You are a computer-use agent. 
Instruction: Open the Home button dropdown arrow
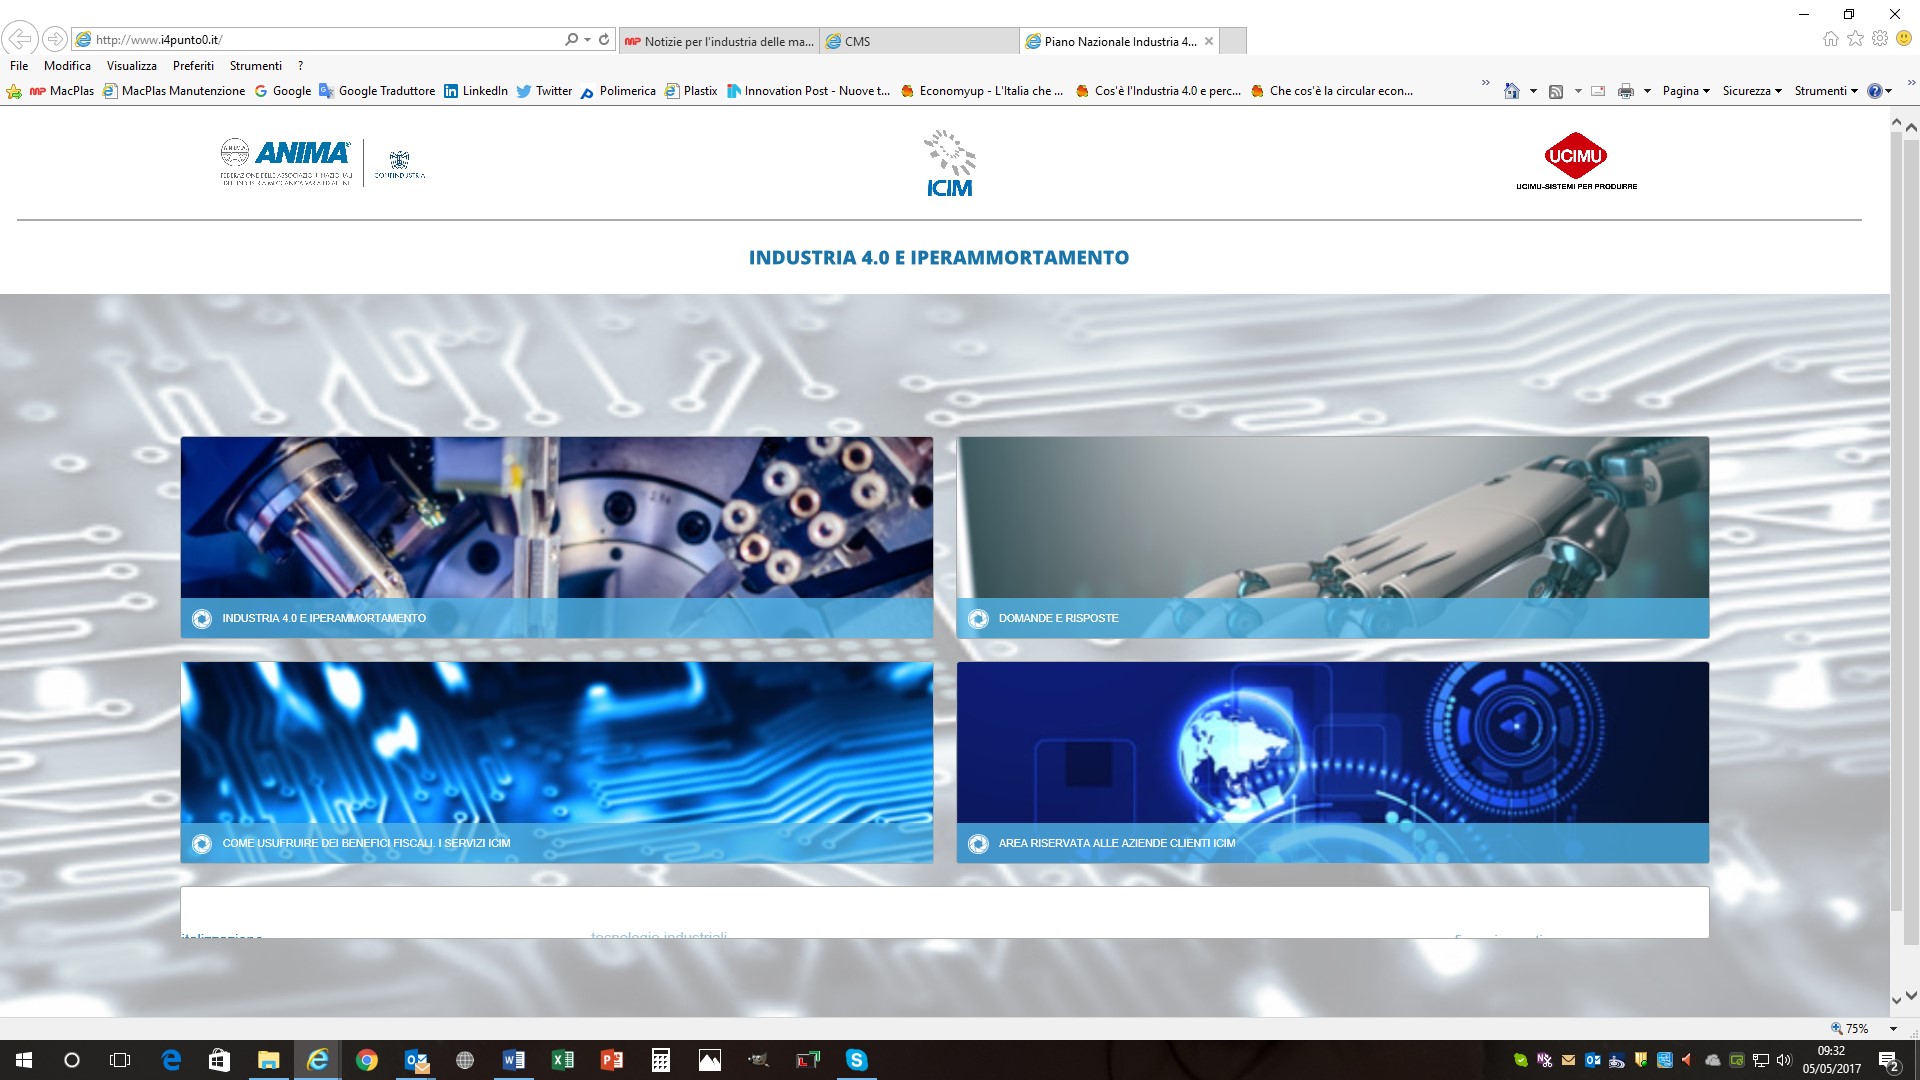(1533, 91)
